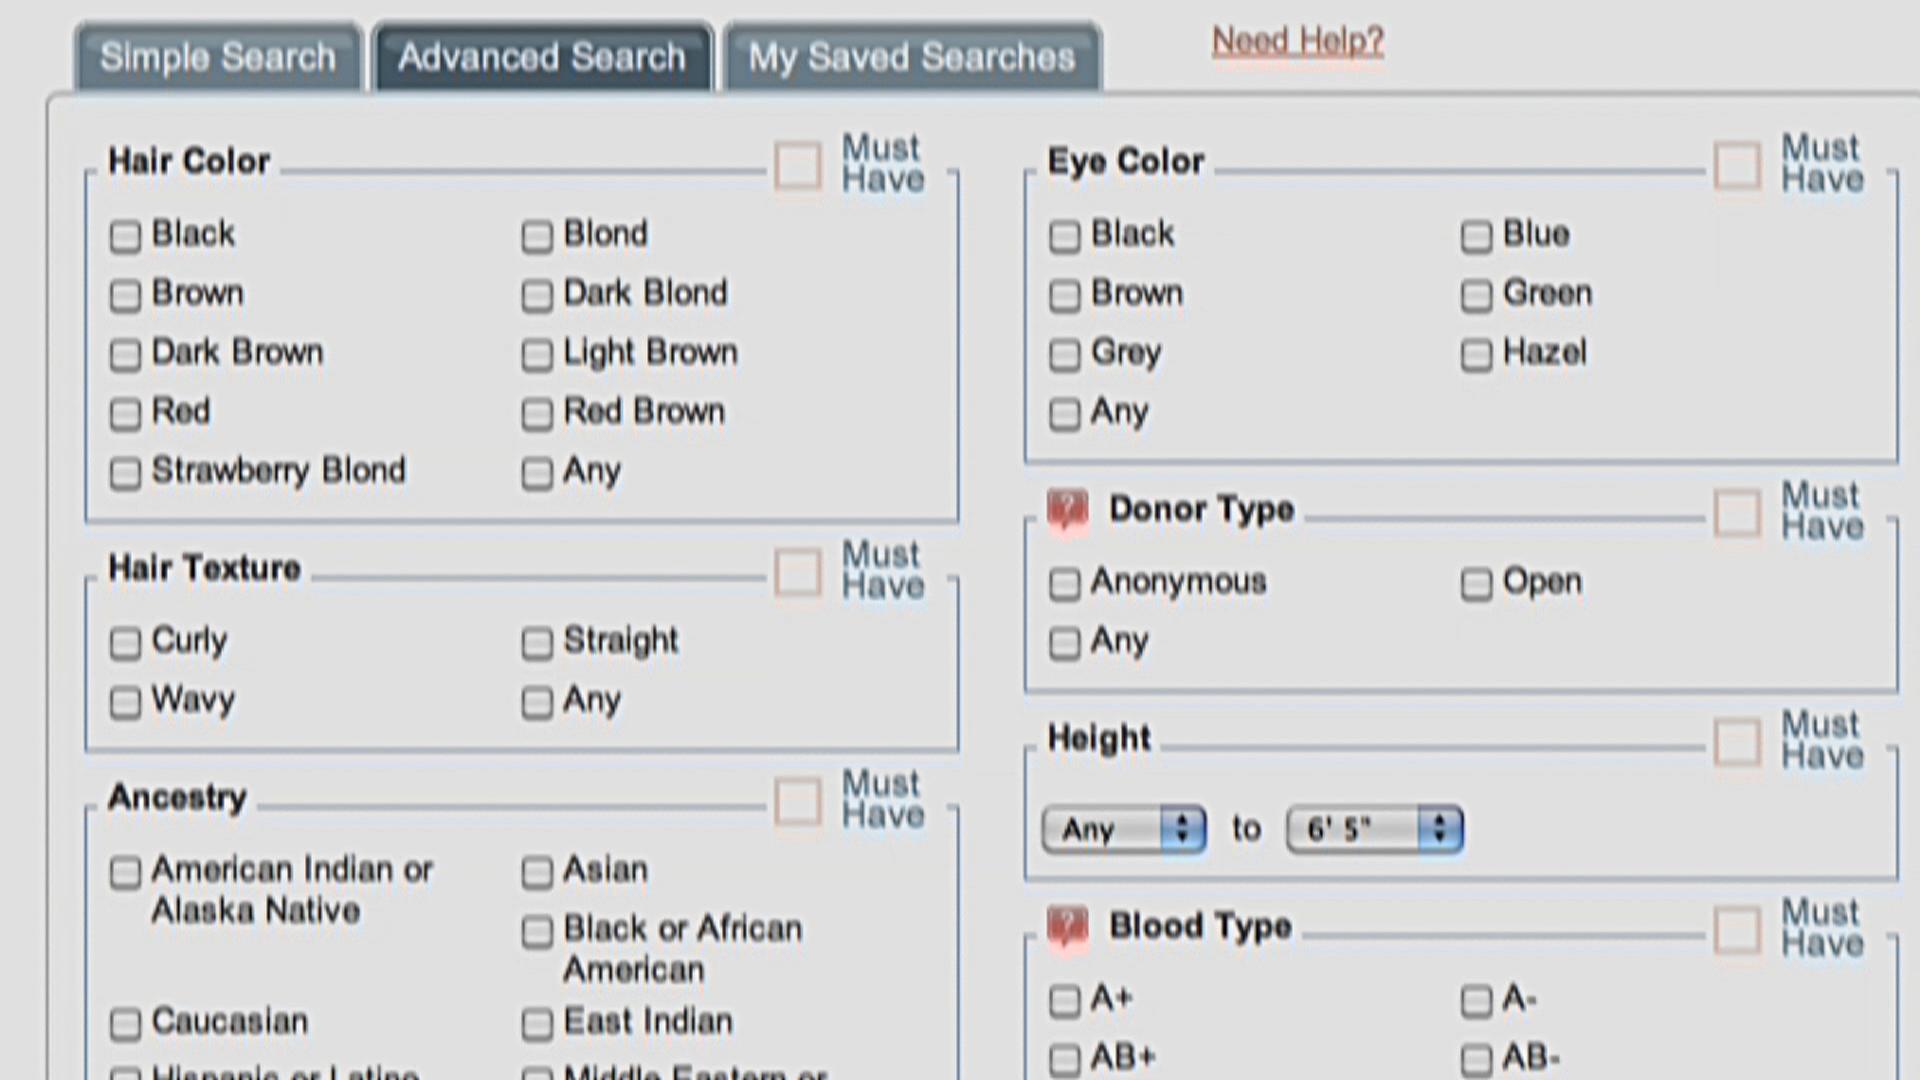Check the Curly hair texture option
The height and width of the screenshot is (1080, 1920).
(x=125, y=642)
